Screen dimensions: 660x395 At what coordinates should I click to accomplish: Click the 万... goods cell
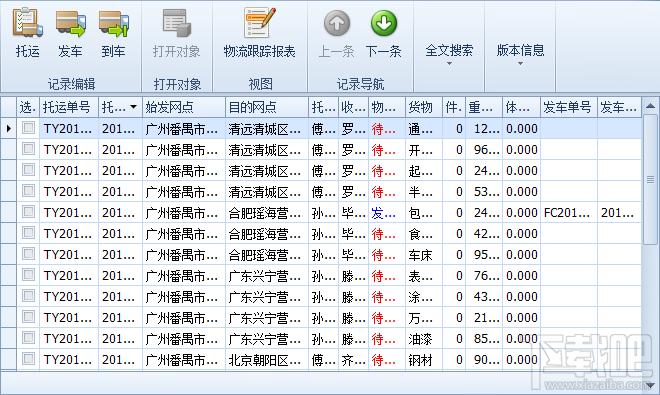(424, 318)
